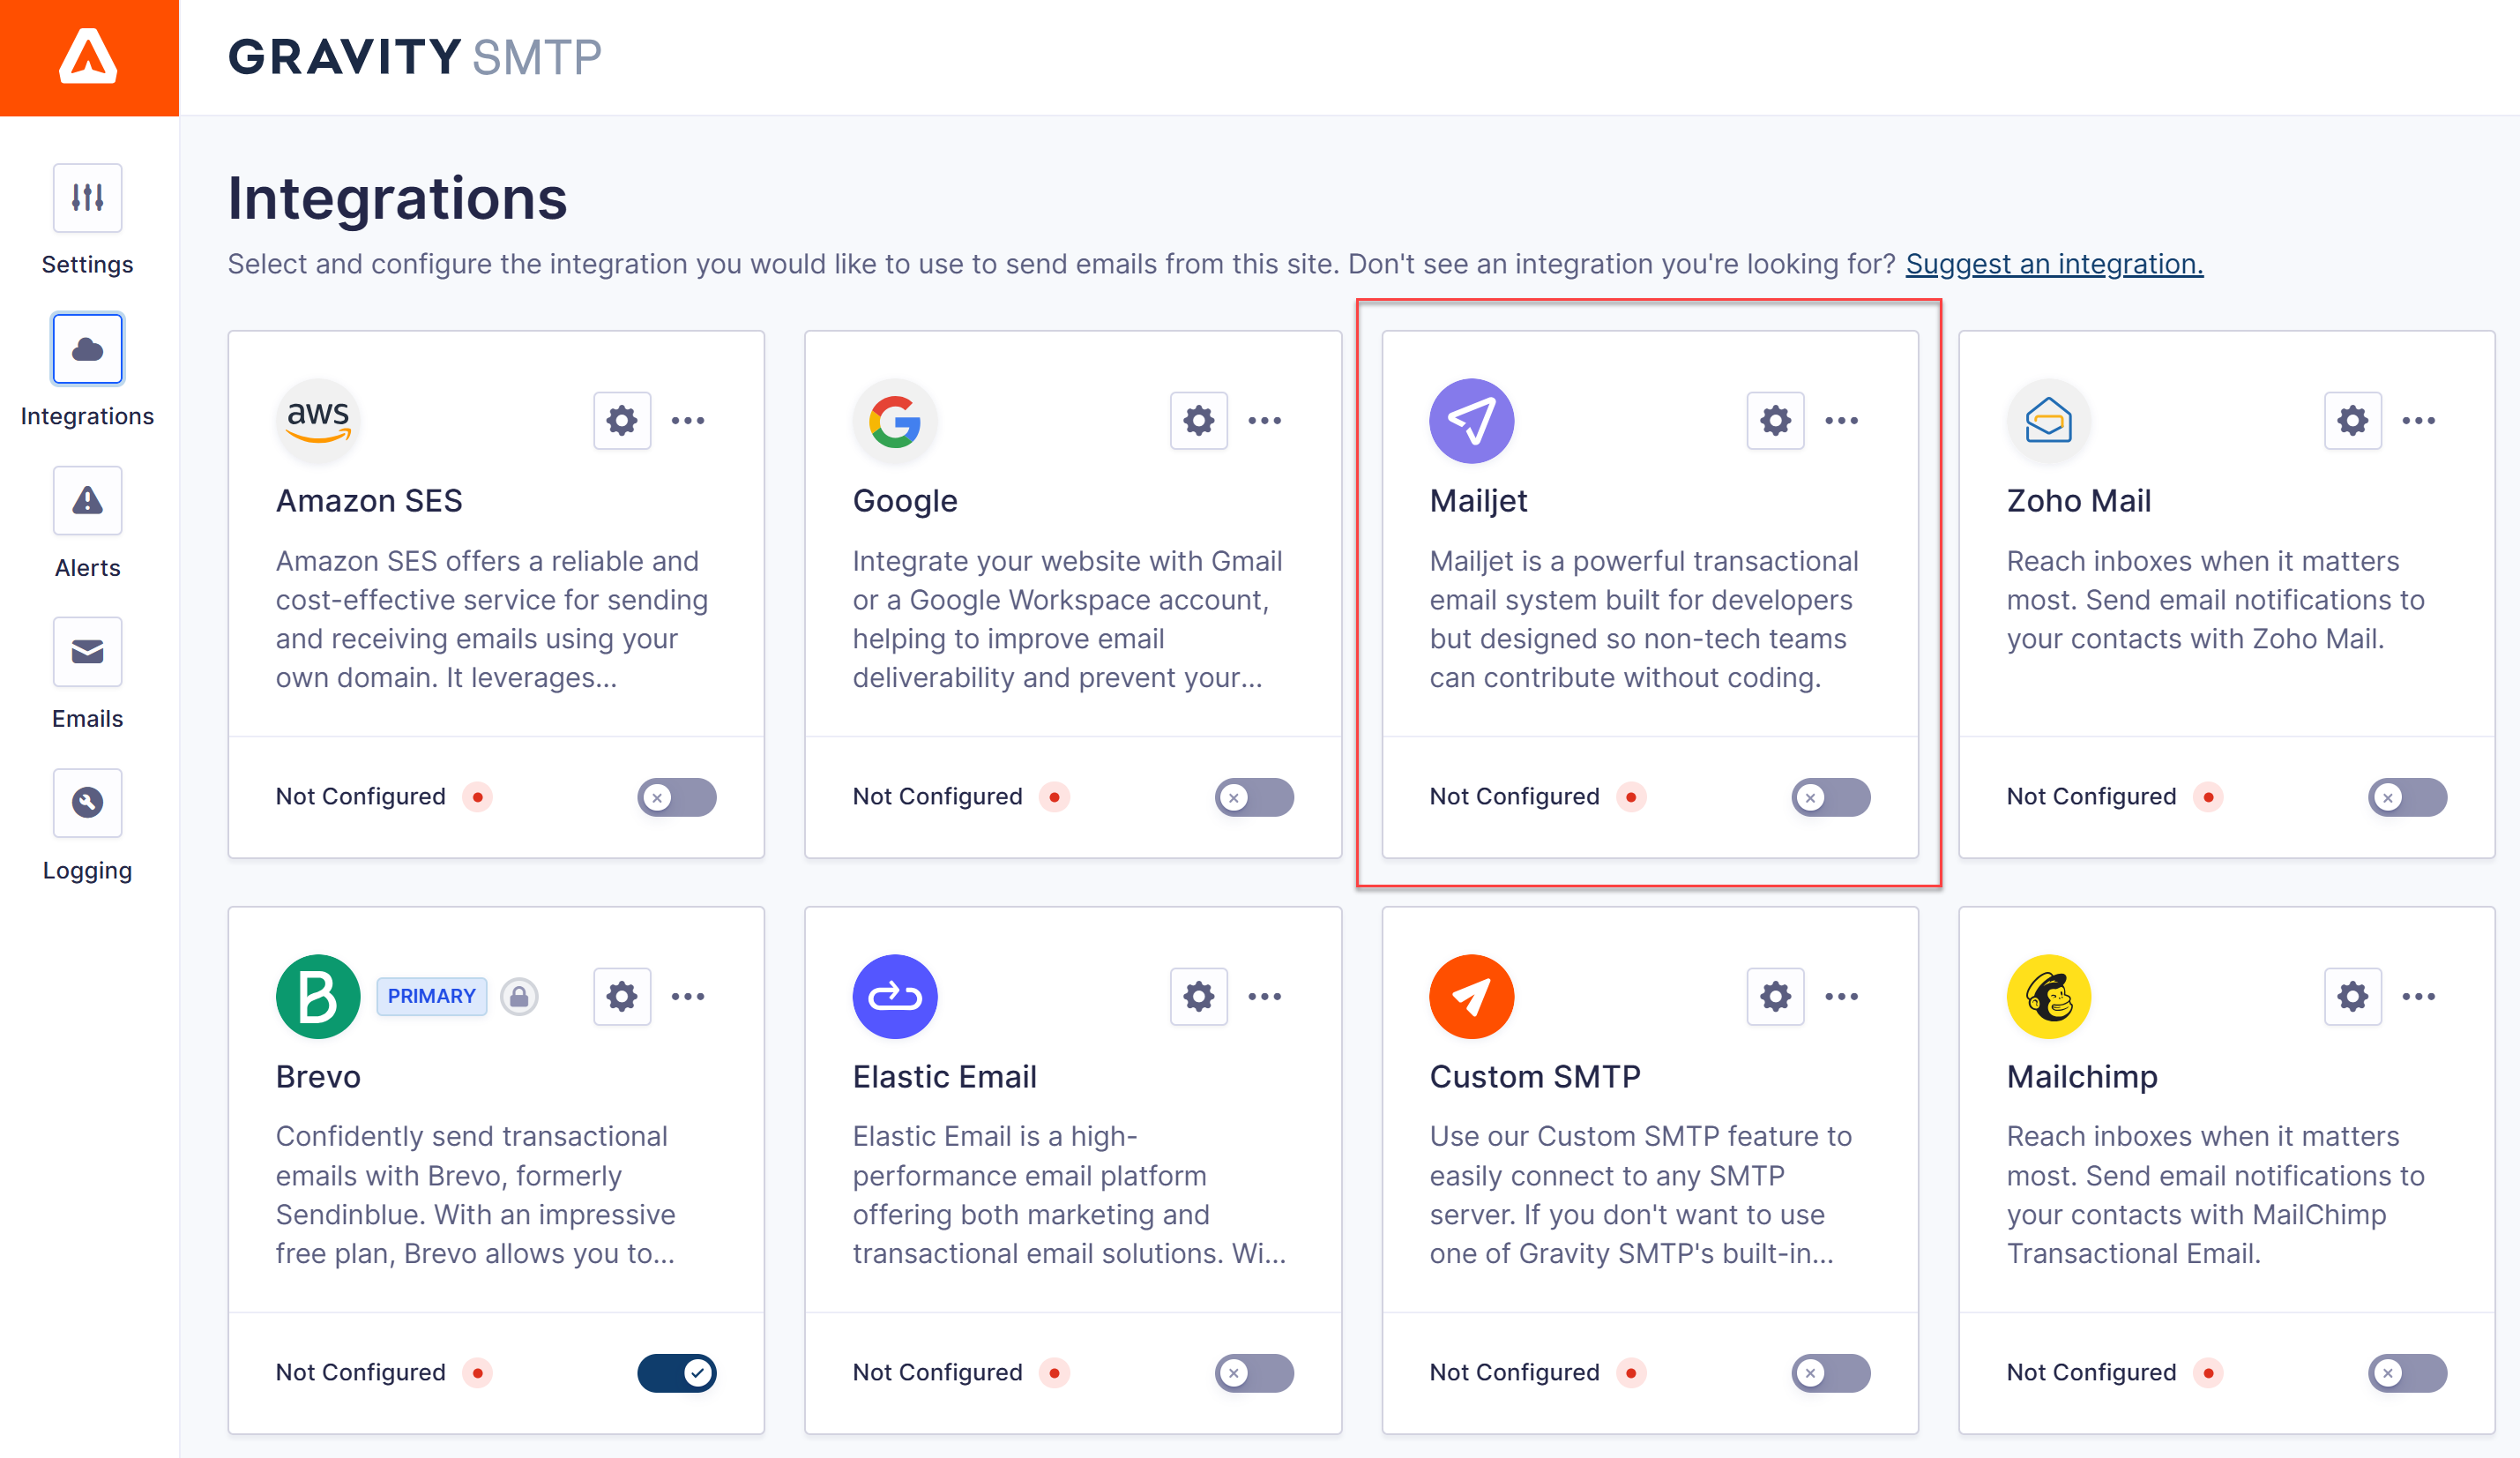Open the Settings sidebar icon
This screenshot has width=2520, height=1458.
tap(88, 198)
